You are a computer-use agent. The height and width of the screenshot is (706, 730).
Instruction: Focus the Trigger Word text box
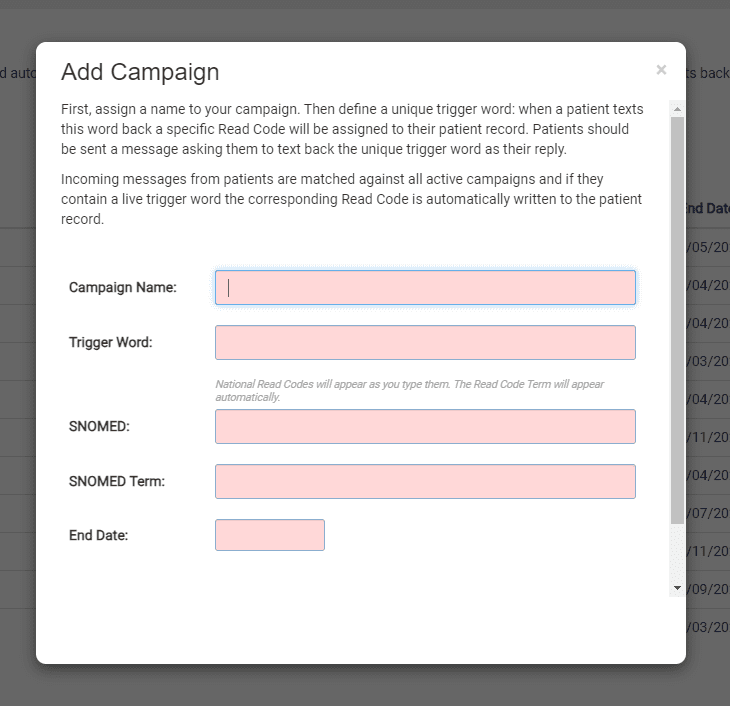(425, 342)
